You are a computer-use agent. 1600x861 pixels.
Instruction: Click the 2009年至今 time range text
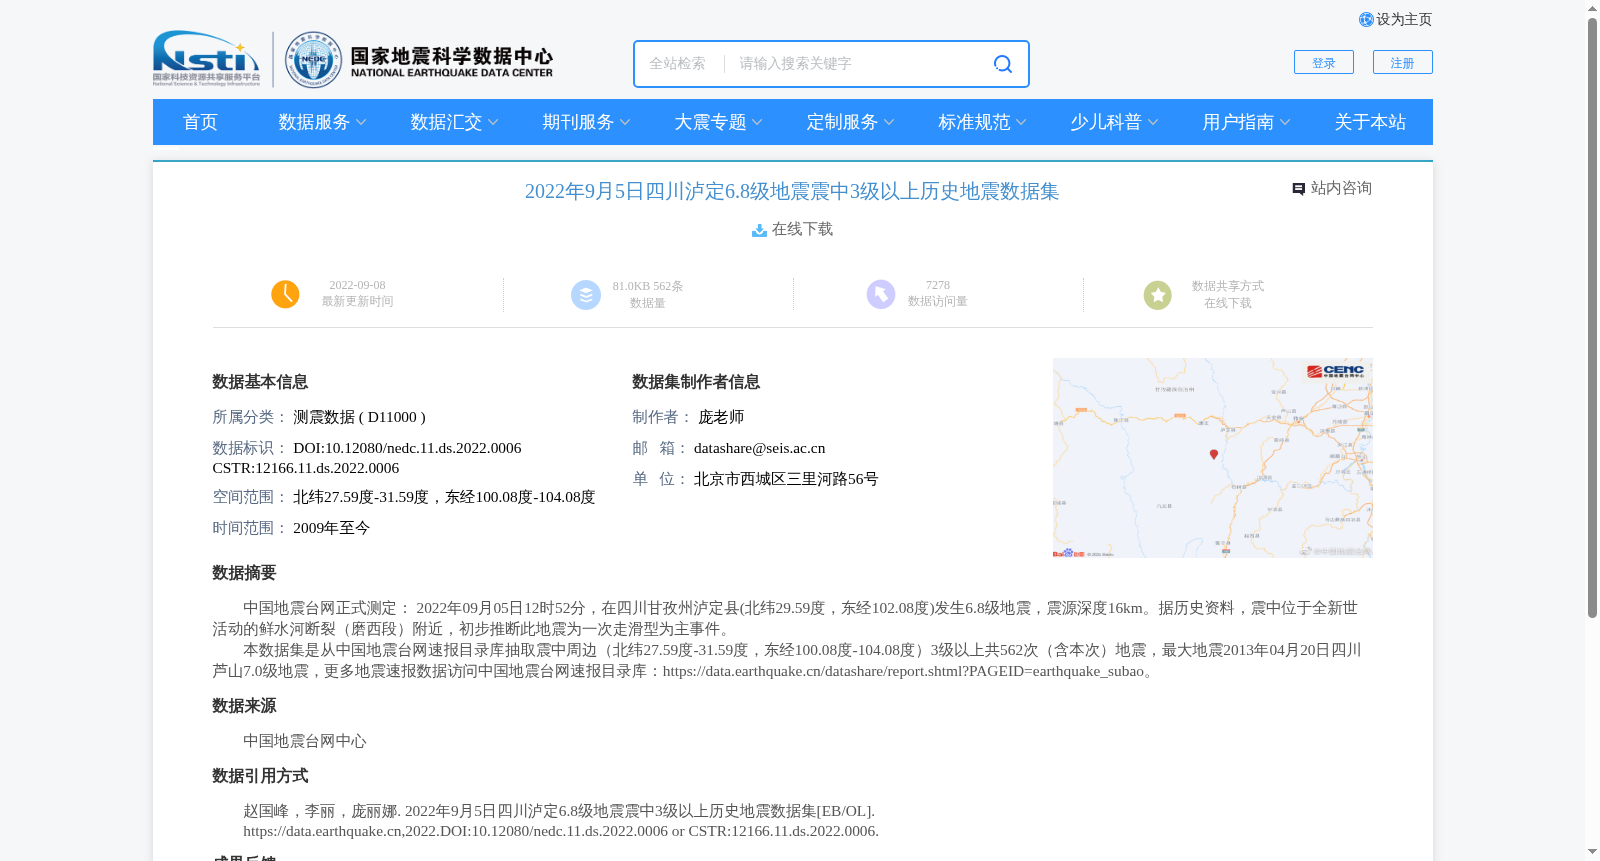(x=331, y=529)
